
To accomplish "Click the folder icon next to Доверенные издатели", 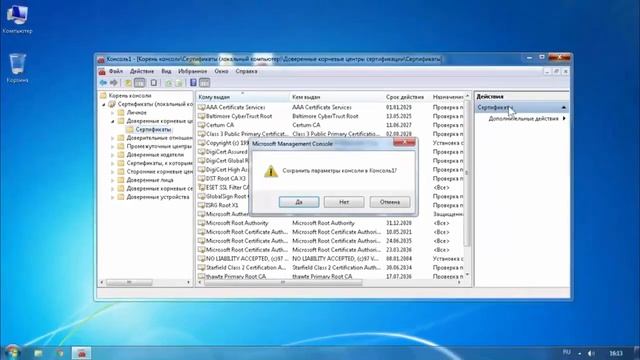I will [121, 155].
